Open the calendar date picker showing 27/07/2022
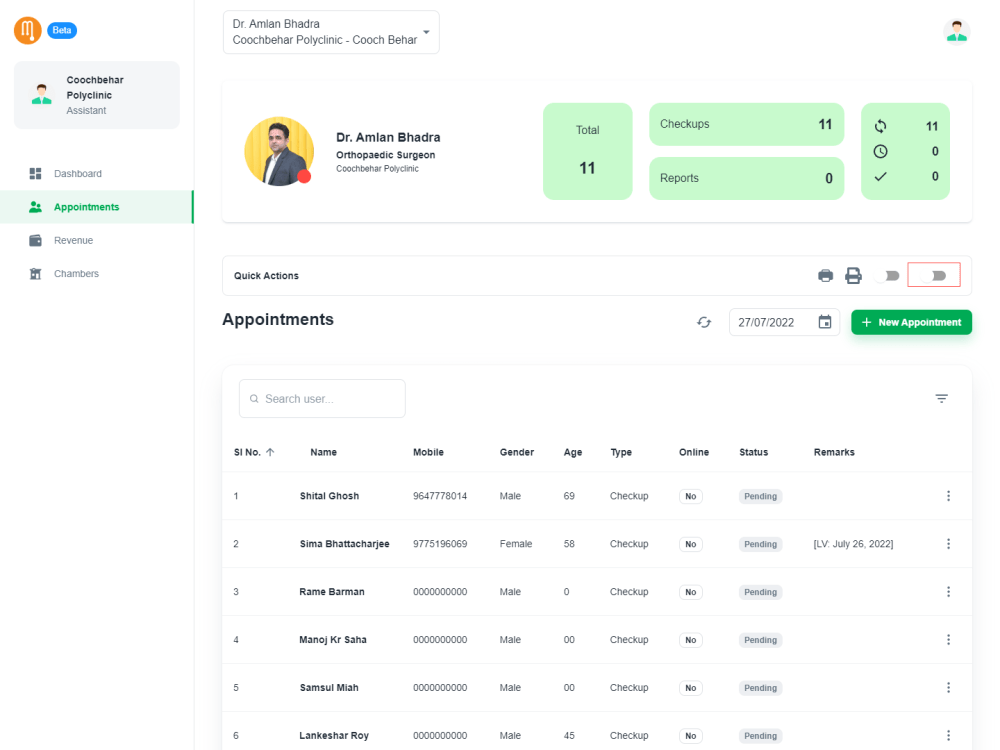 (x=824, y=322)
